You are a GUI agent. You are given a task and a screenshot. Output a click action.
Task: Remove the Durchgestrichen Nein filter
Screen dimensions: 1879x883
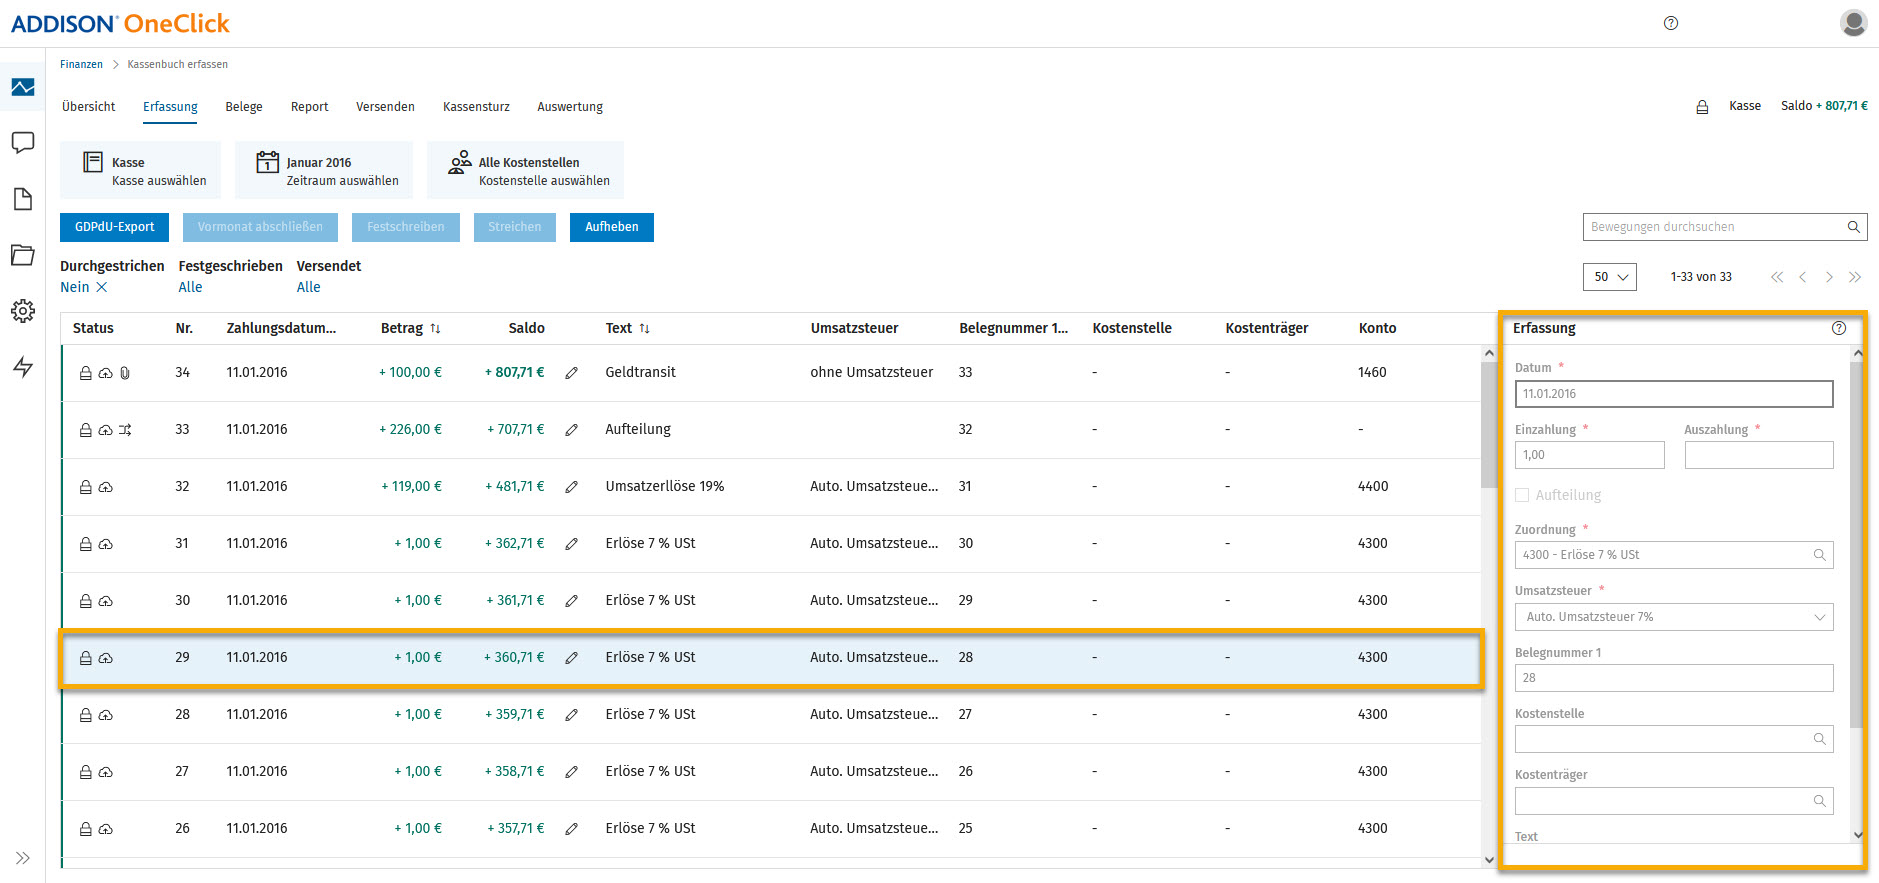click(x=102, y=287)
